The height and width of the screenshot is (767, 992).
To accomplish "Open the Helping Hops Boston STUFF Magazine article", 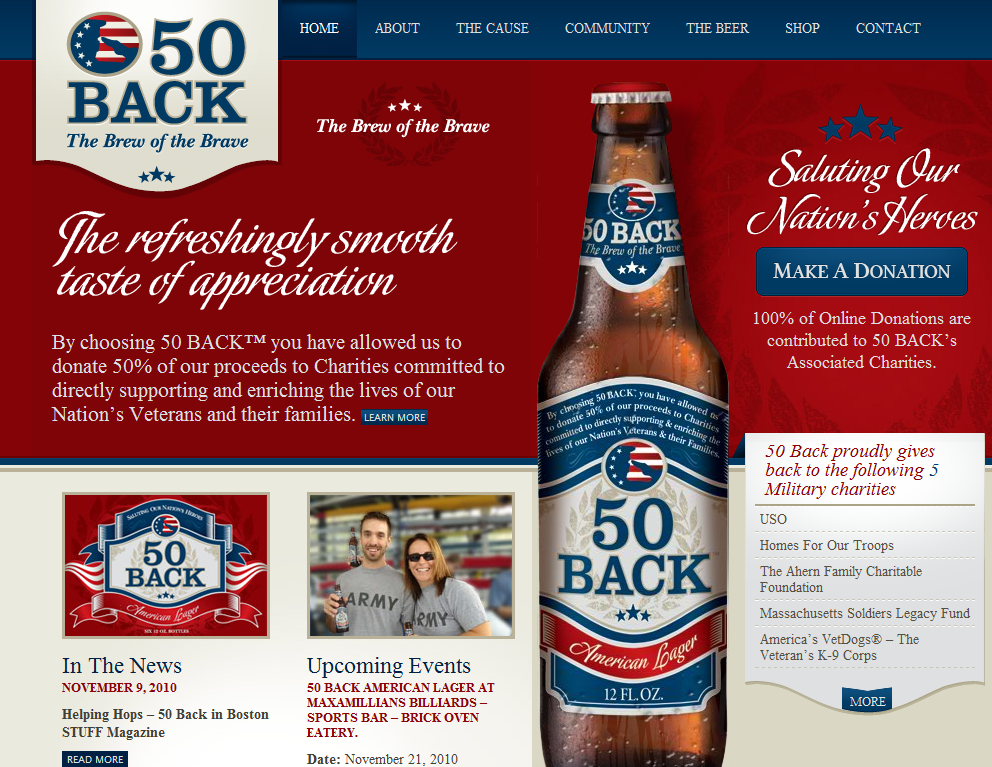I will click(165, 723).
